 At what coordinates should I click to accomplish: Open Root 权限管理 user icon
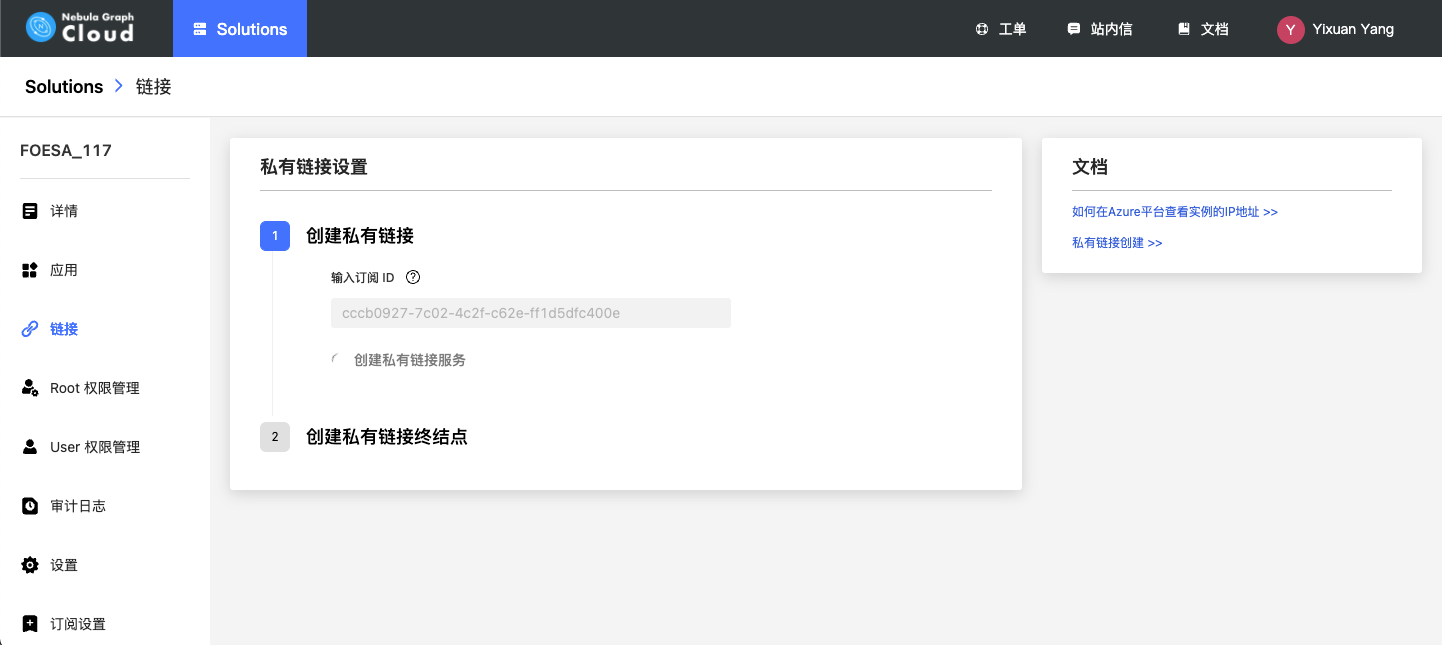pos(30,388)
